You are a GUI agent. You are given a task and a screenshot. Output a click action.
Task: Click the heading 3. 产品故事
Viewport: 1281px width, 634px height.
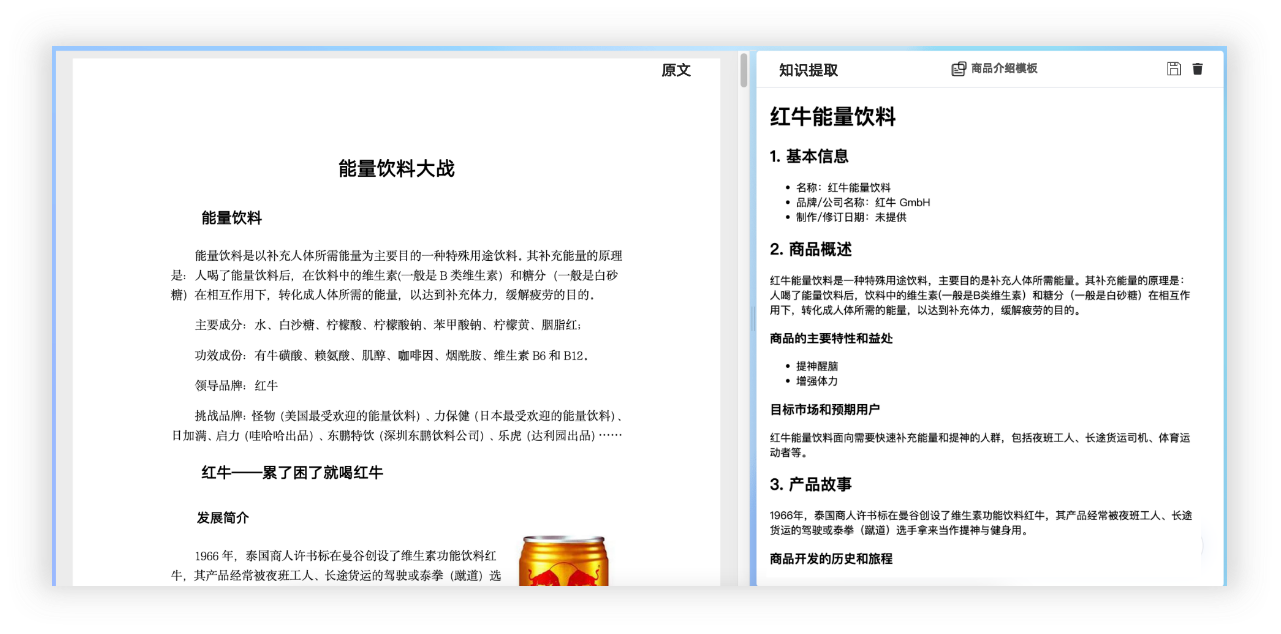[x=811, y=484]
